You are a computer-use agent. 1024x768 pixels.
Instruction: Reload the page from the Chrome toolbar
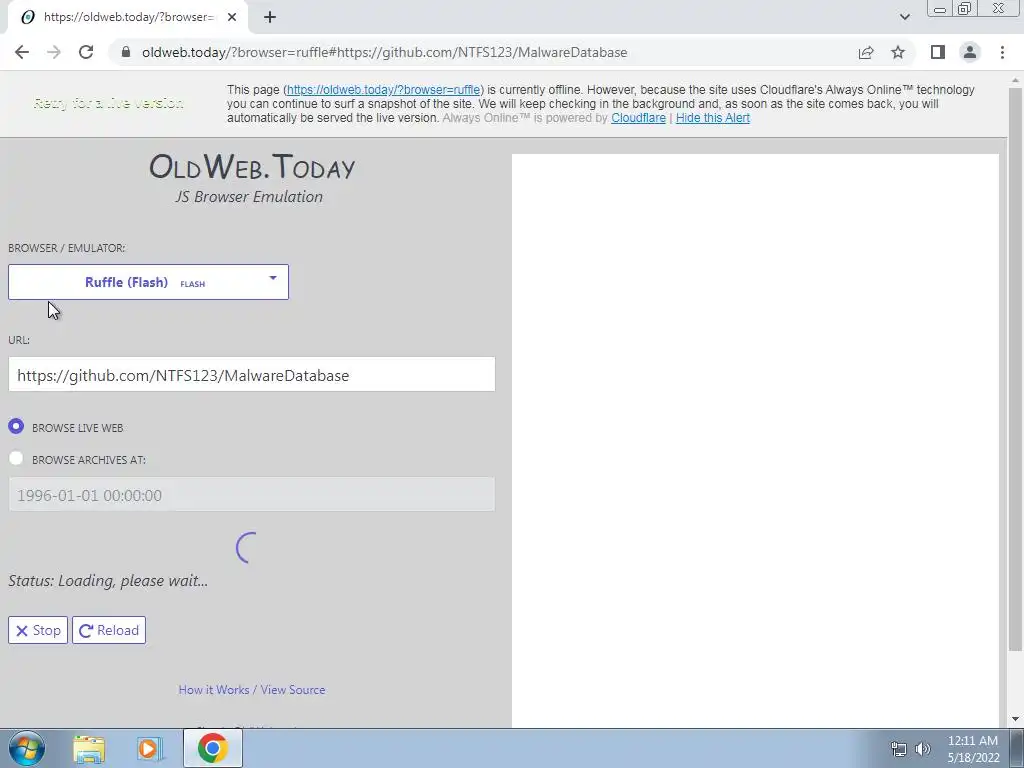(x=86, y=52)
